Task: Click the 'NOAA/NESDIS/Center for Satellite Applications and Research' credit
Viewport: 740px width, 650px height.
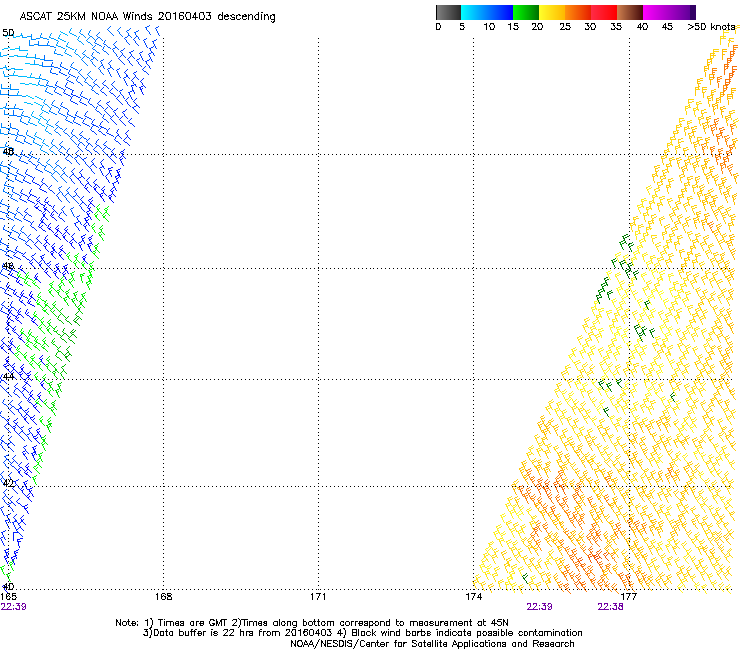Action: (x=432, y=644)
